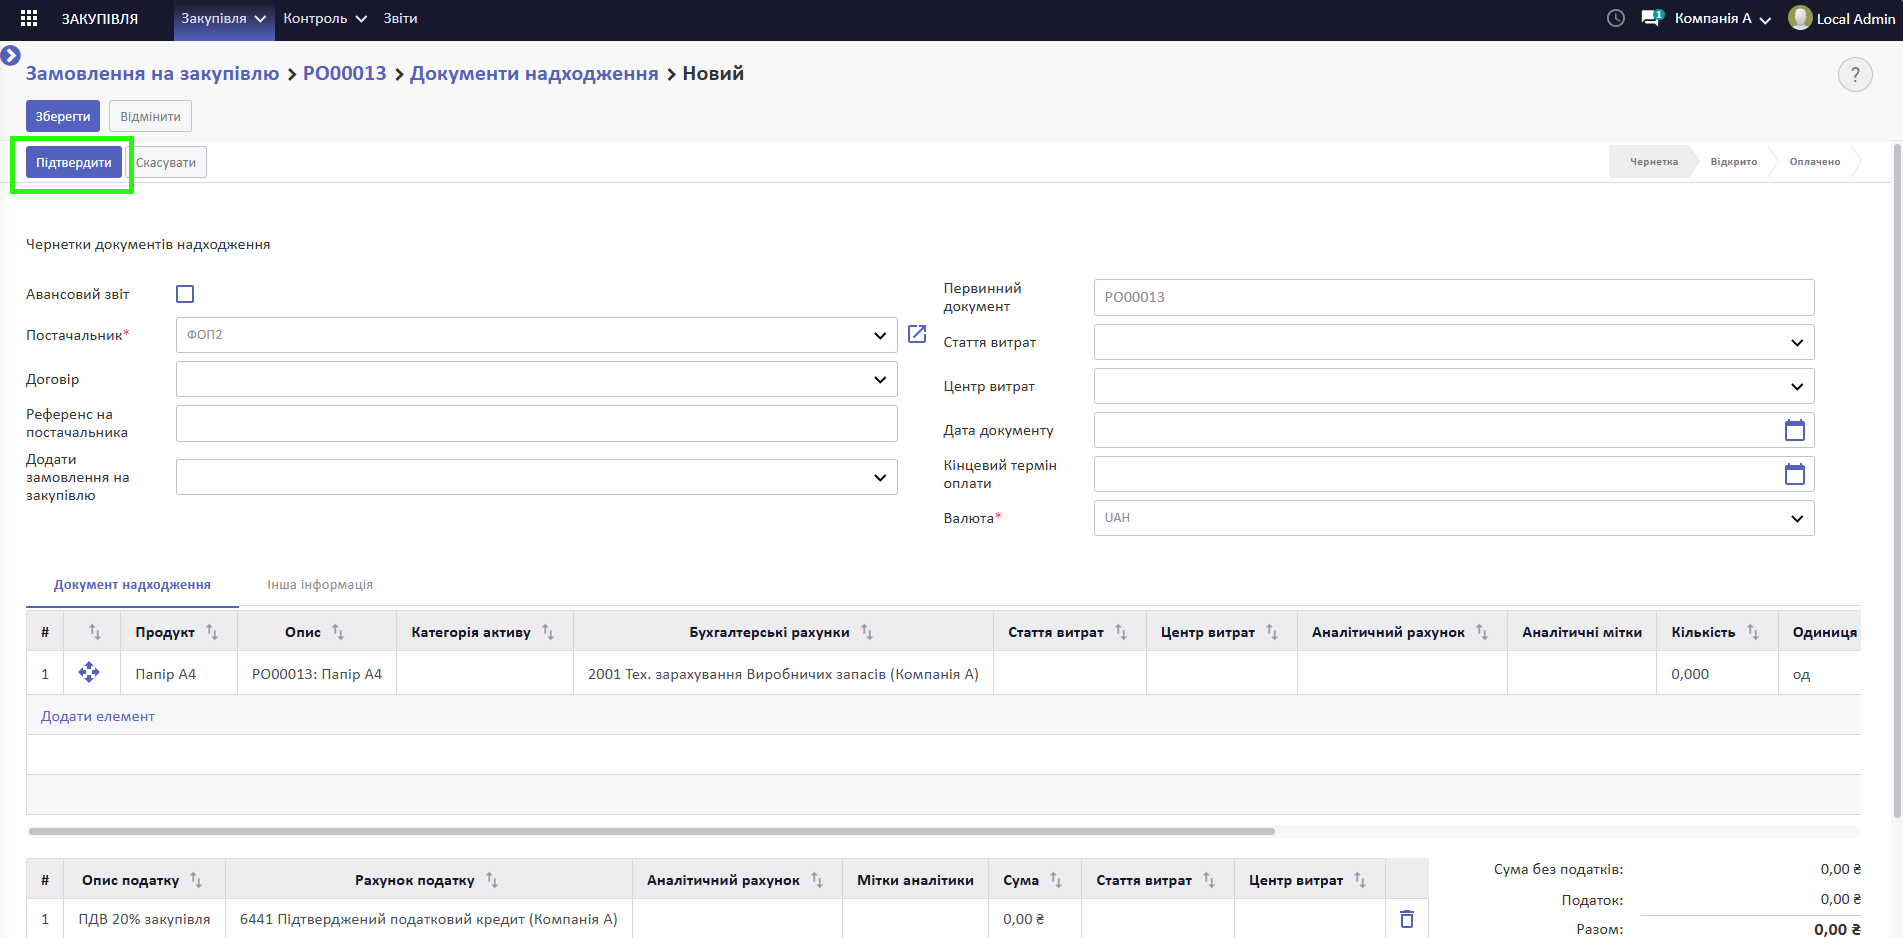
Task: Click the quantity 0,000 cell
Action: click(1717, 674)
